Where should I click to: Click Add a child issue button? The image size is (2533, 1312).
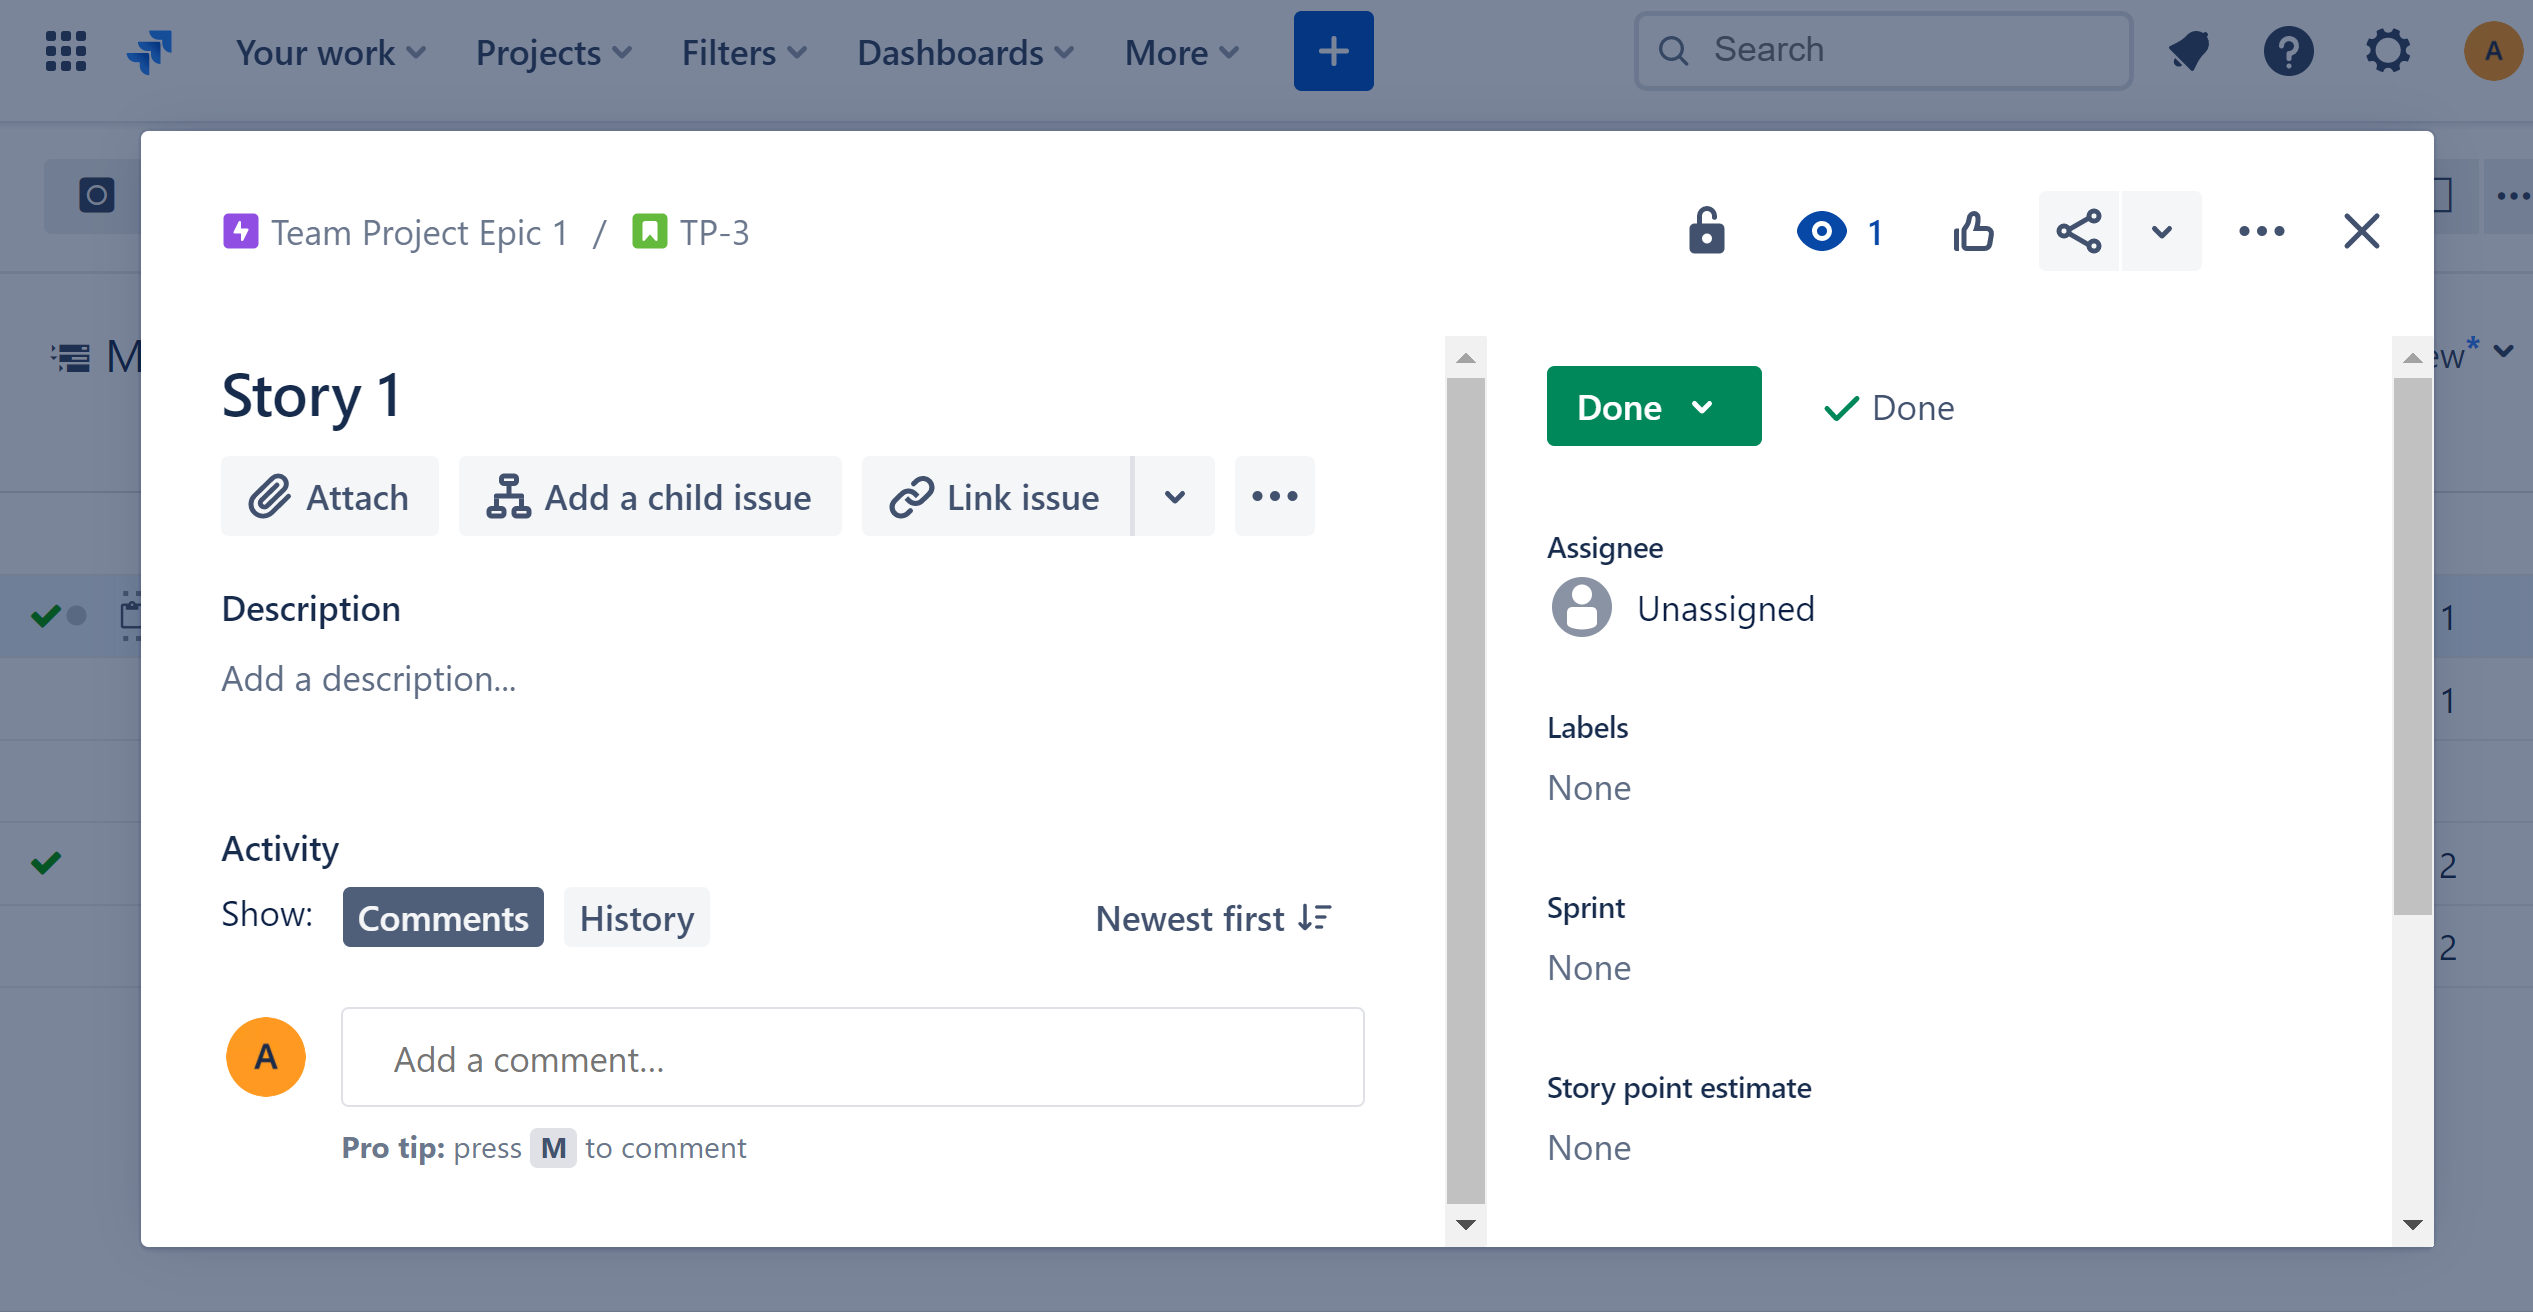650,497
